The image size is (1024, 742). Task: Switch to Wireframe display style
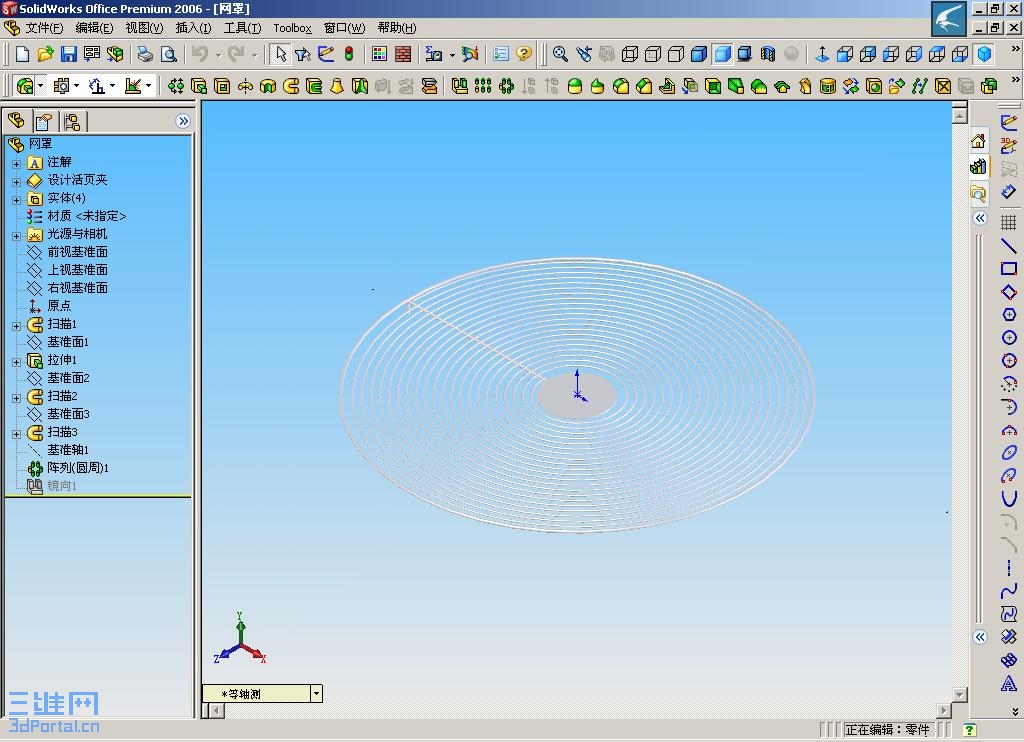click(630, 54)
